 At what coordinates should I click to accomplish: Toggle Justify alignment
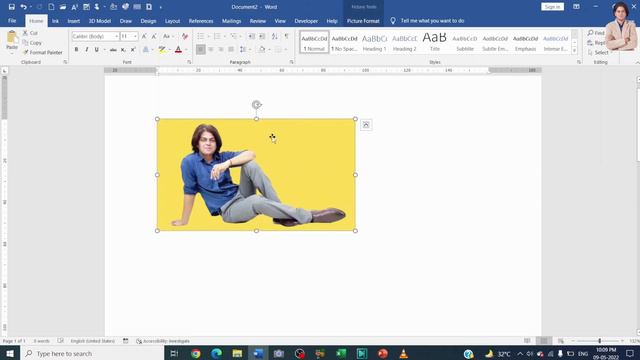click(x=231, y=49)
